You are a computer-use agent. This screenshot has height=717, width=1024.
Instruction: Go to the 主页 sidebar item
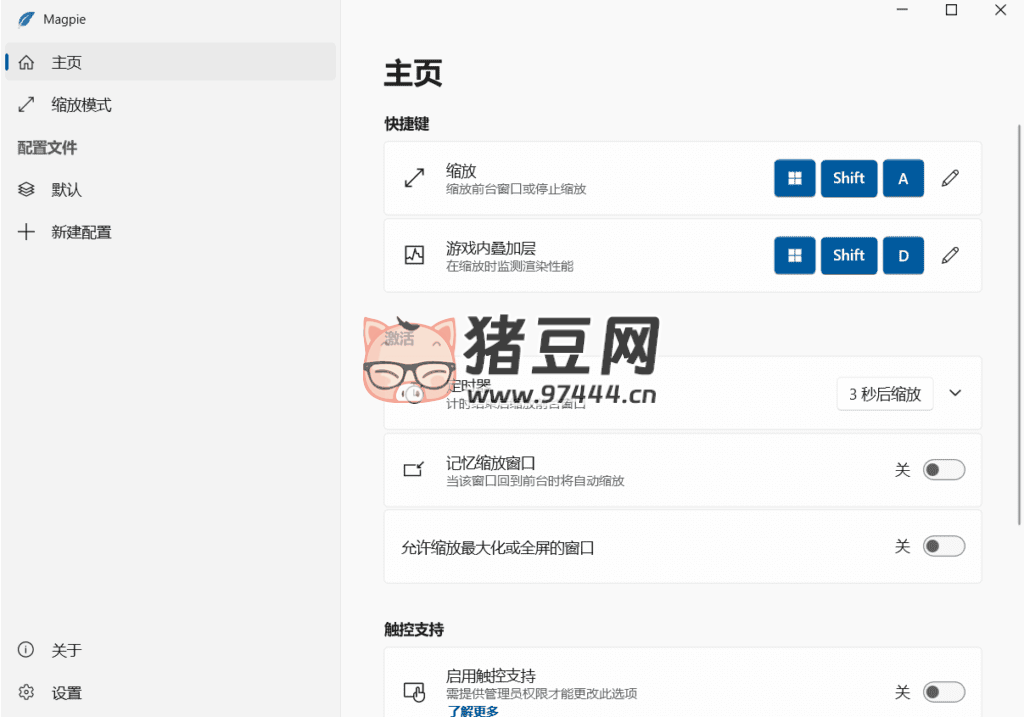pos(67,62)
